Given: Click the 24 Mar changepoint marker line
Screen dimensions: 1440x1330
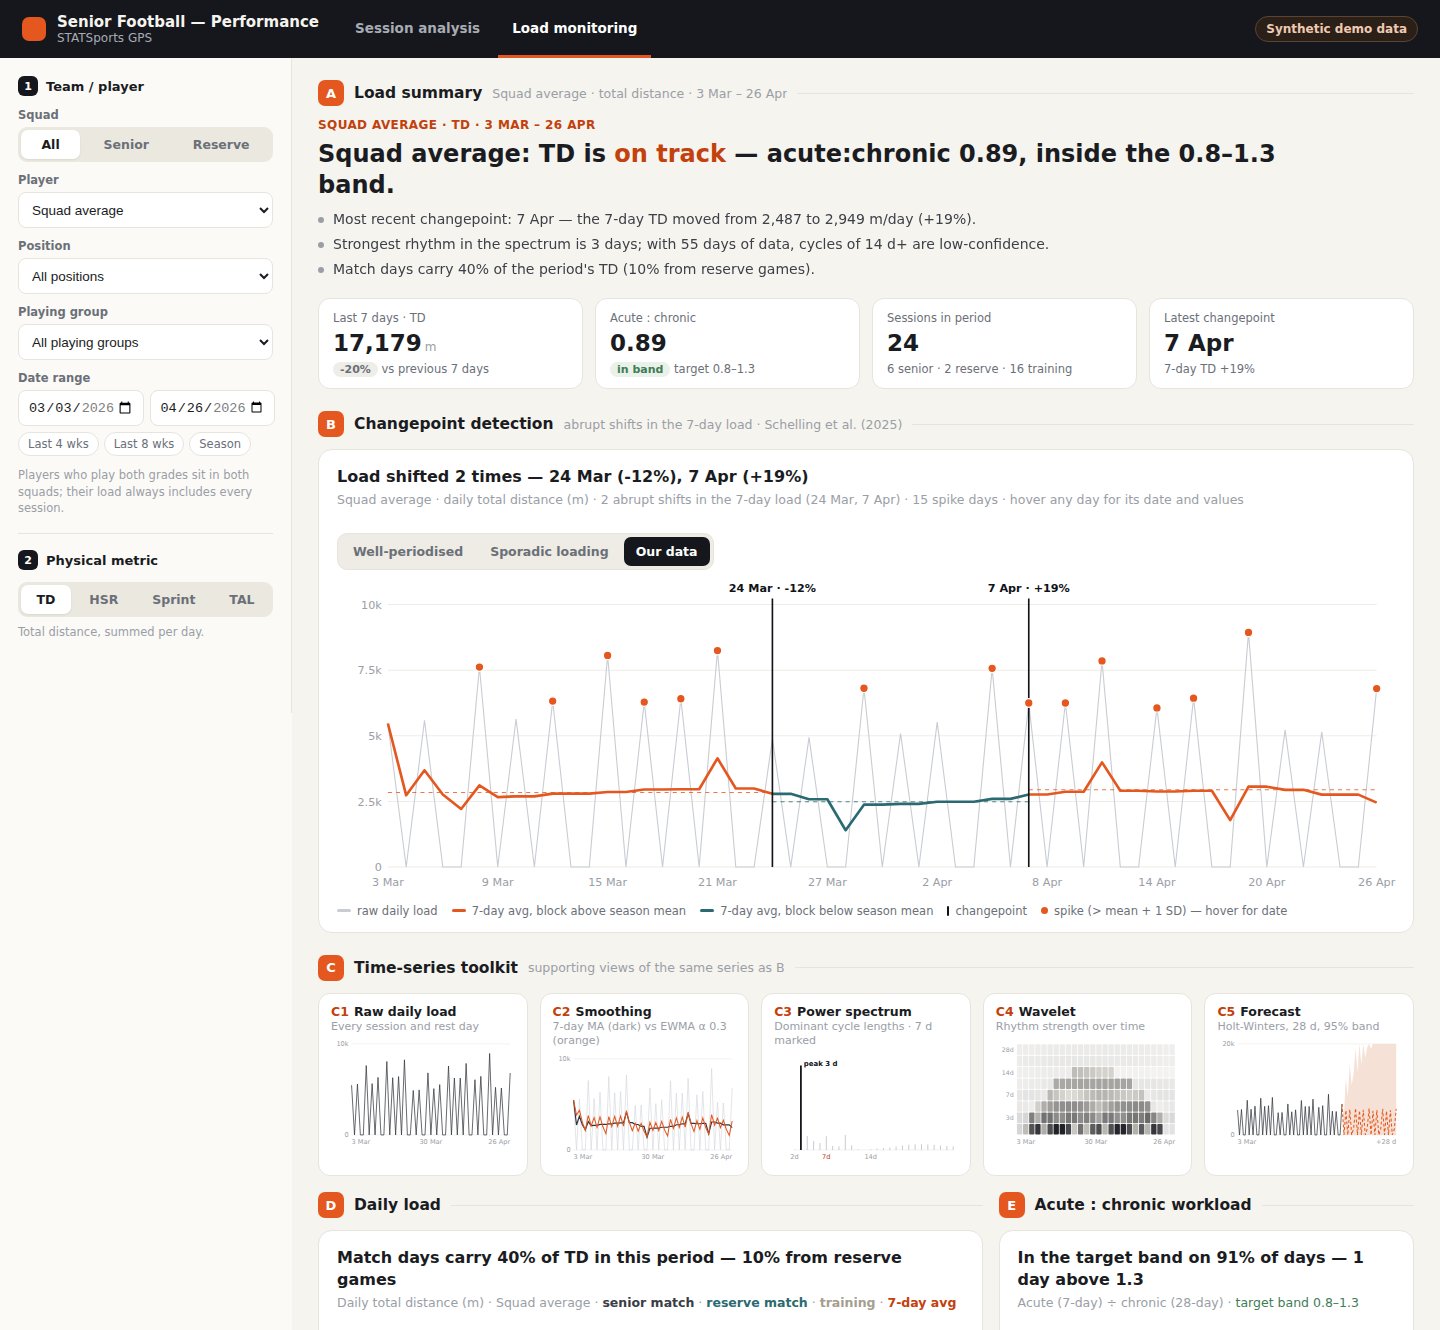Looking at the screenshot, I should pos(772,732).
